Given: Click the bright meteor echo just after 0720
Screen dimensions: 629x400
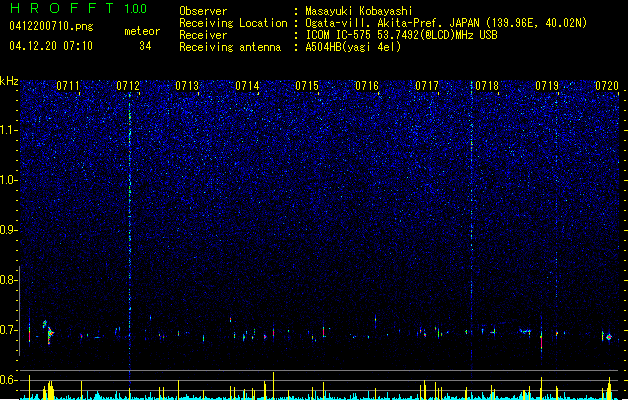Looking at the screenshot, I should (x=609, y=337).
